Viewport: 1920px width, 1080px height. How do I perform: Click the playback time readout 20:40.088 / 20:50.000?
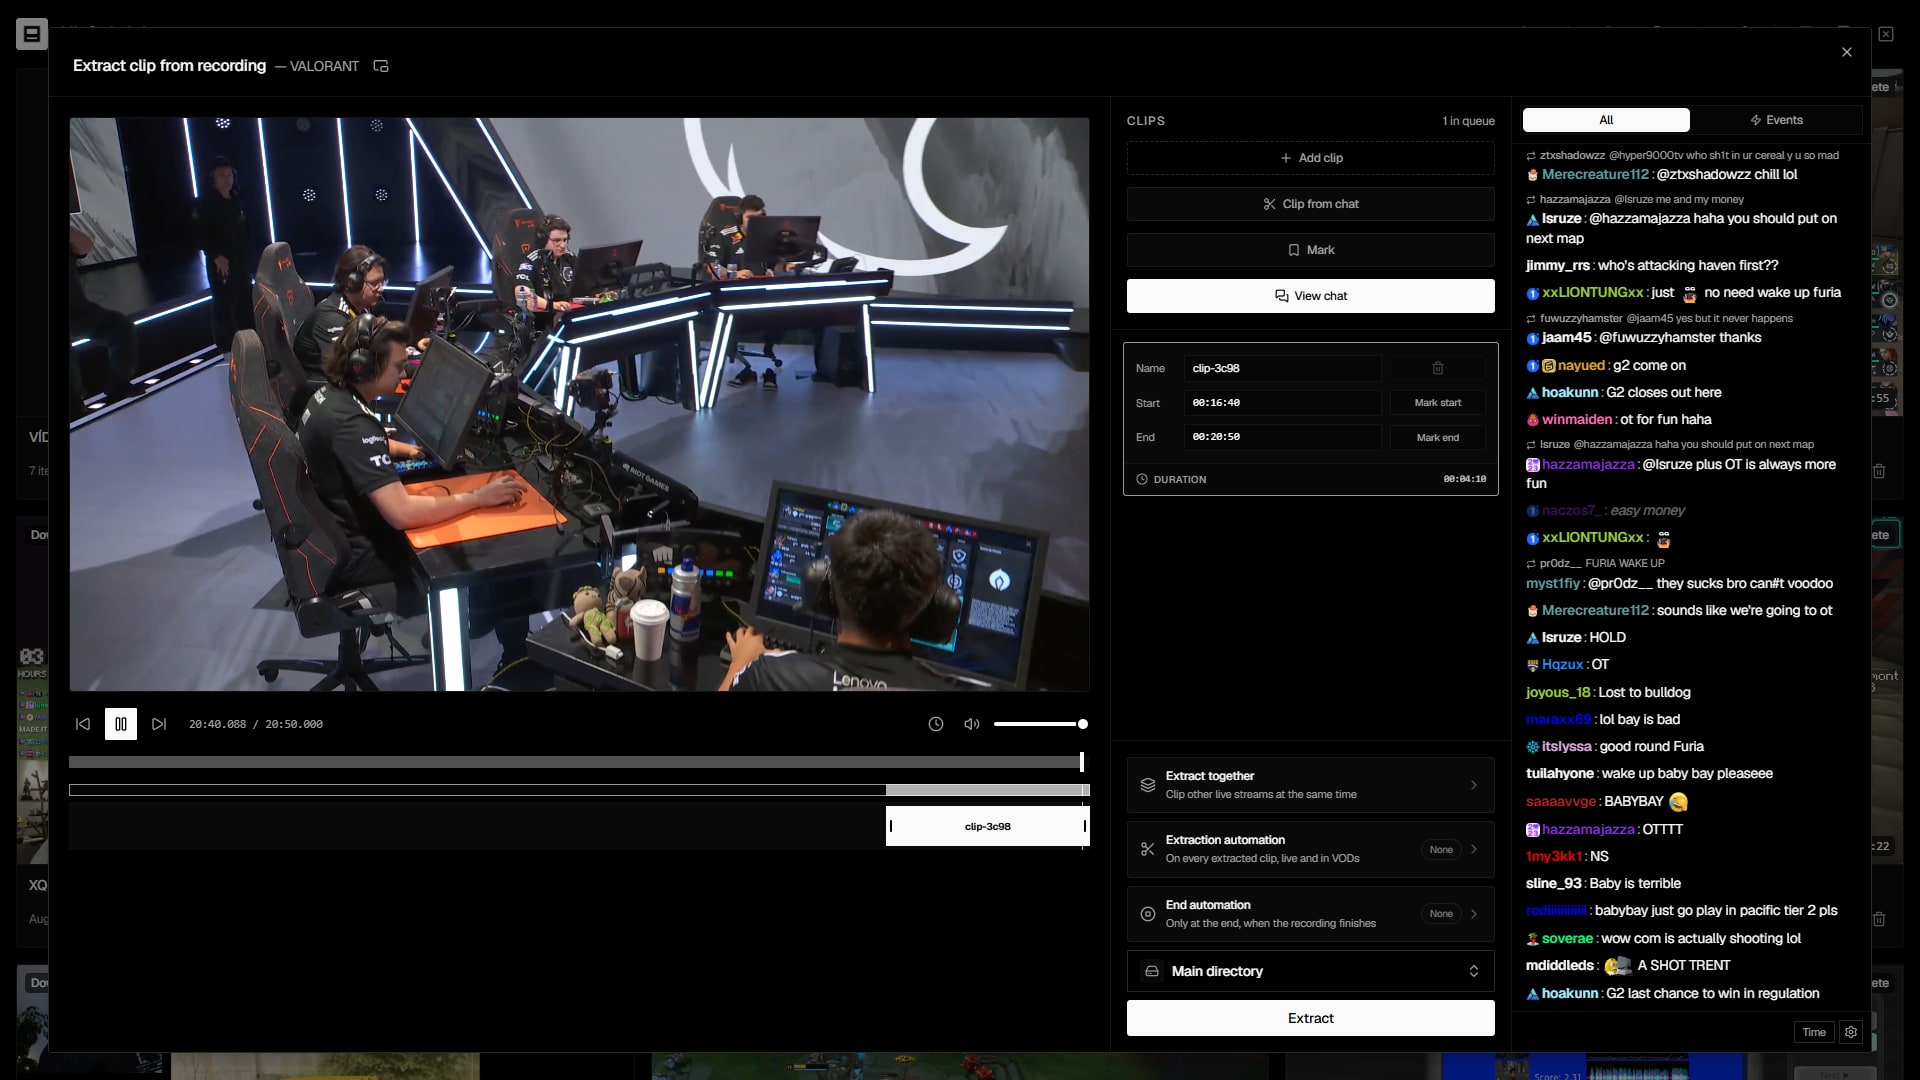click(256, 724)
